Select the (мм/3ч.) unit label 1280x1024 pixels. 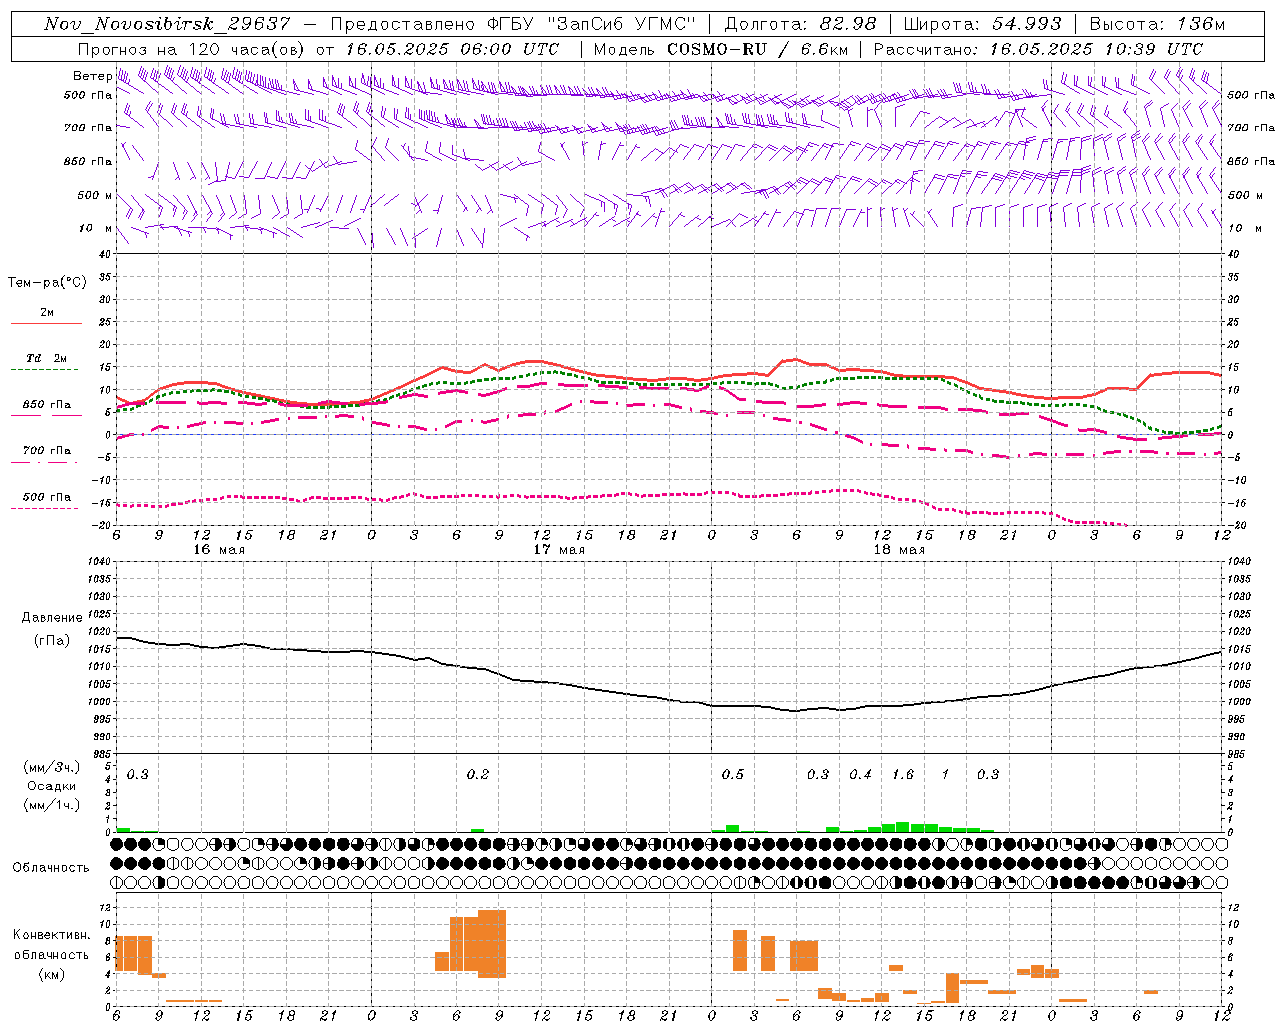click(x=51, y=767)
